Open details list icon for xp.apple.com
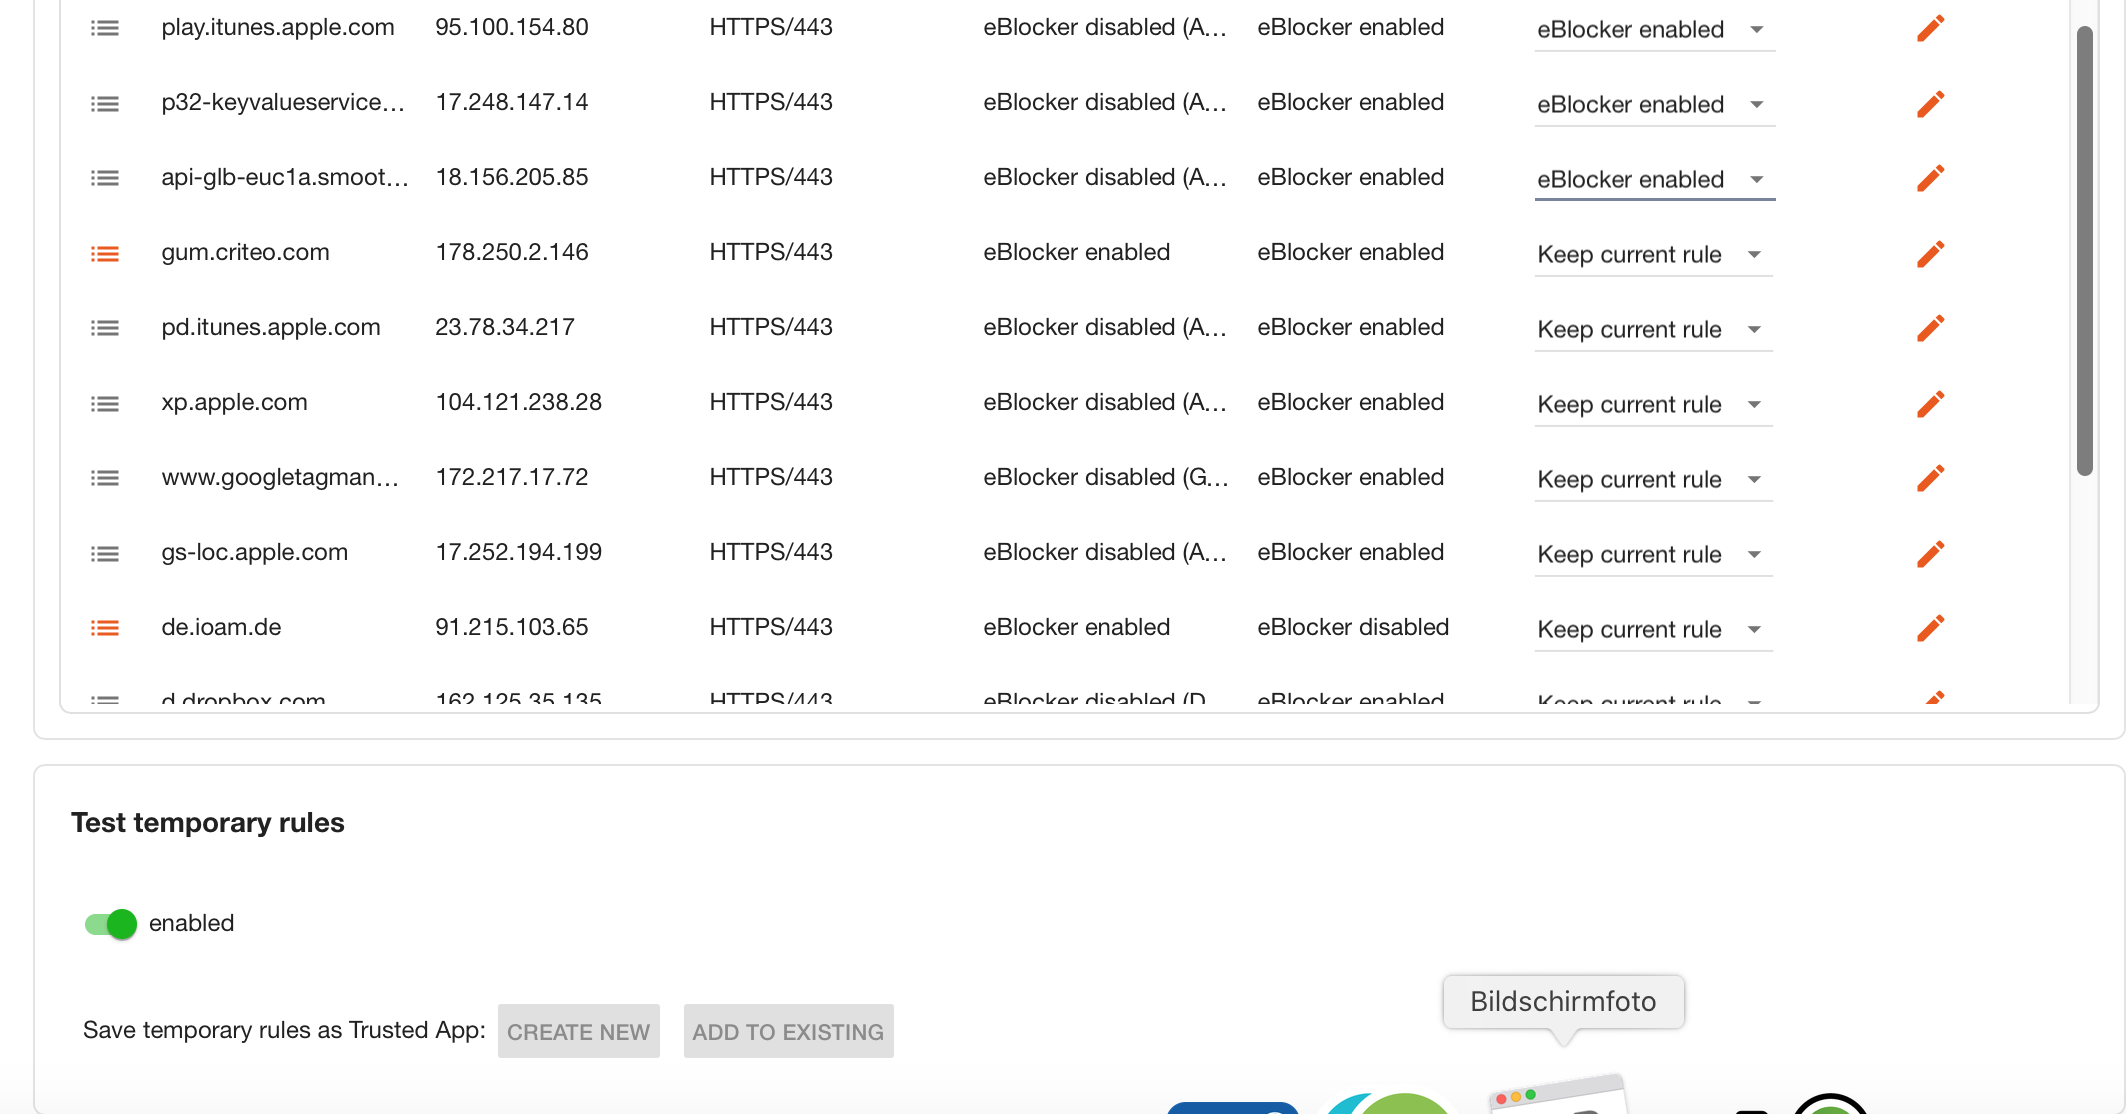This screenshot has width=2126, height=1114. tap(105, 403)
